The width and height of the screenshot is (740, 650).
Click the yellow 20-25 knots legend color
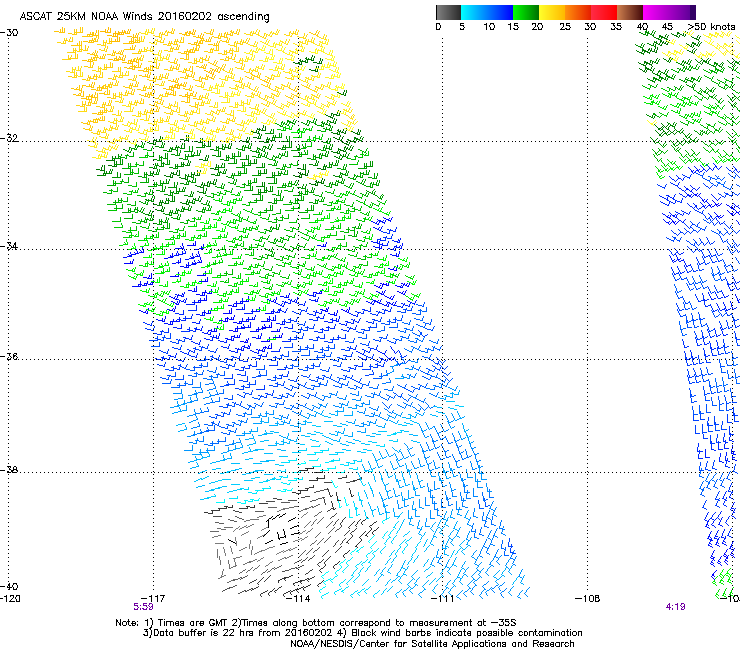[552, 12]
